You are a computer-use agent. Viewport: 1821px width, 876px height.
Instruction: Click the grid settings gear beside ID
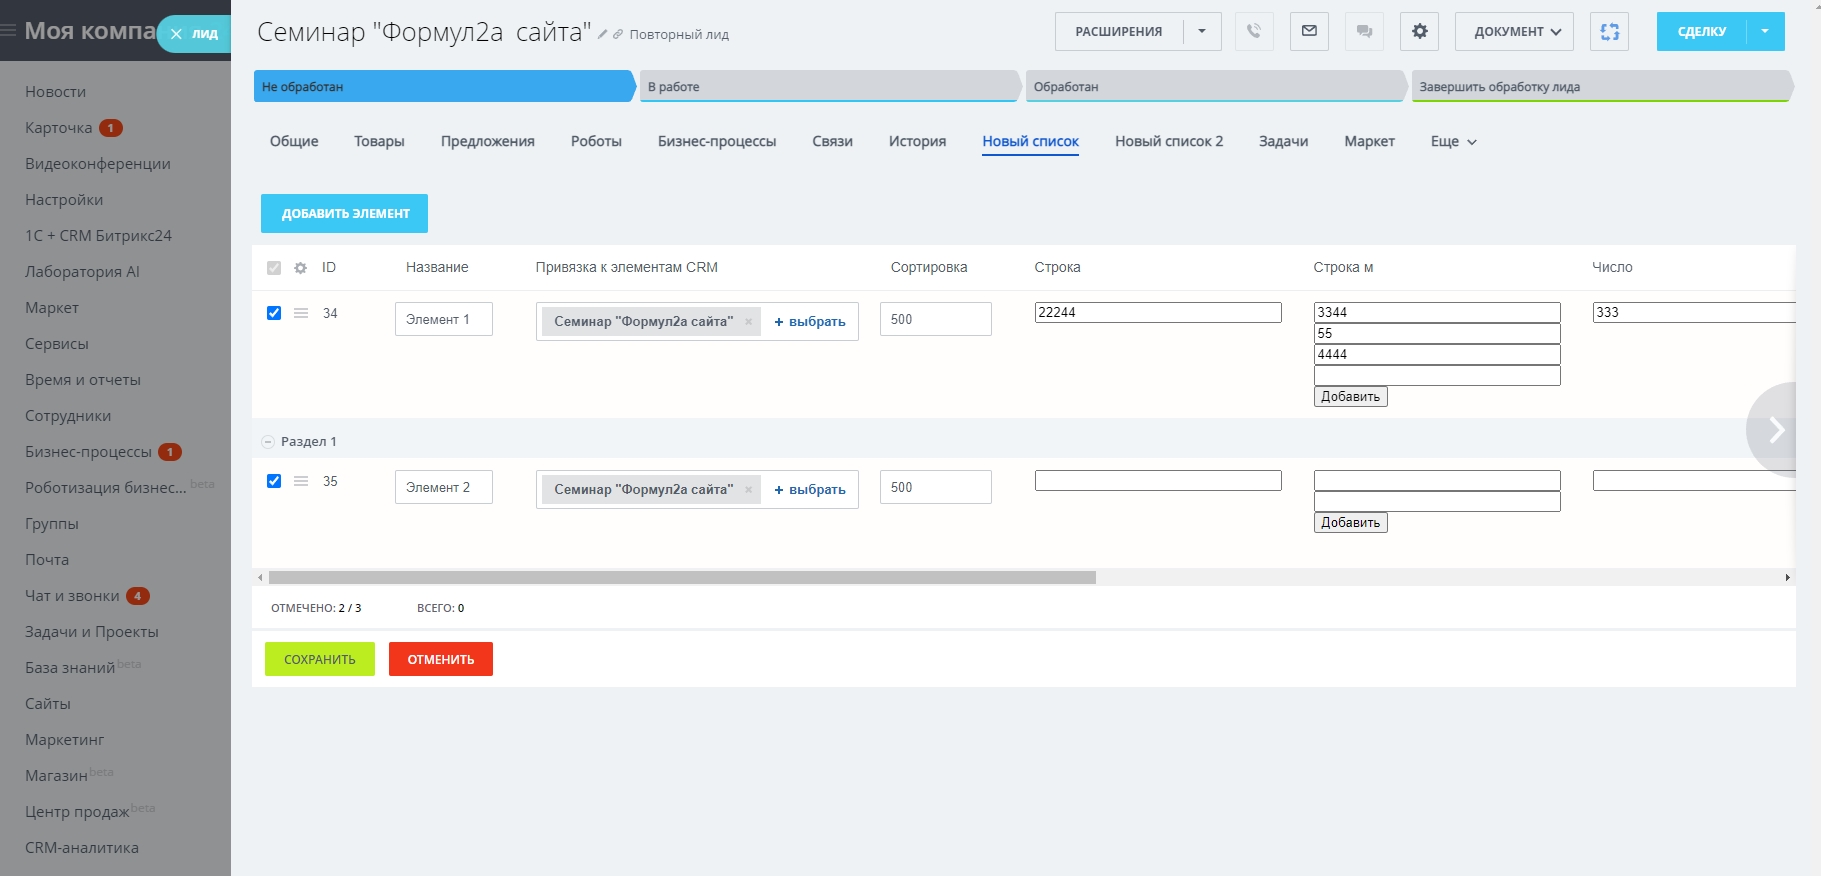pyautogui.click(x=300, y=268)
